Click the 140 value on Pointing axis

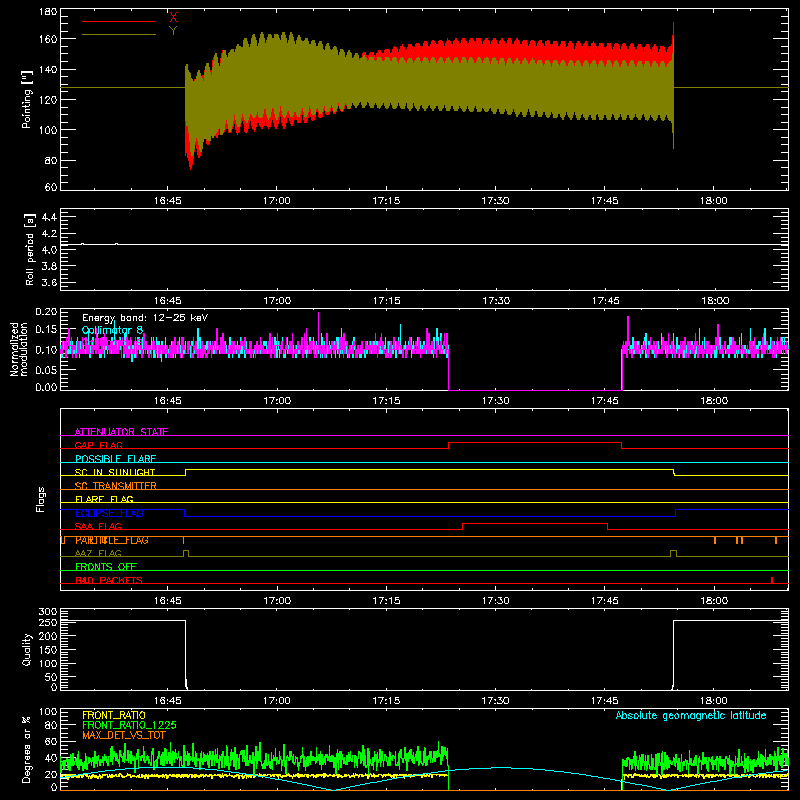point(48,69)
